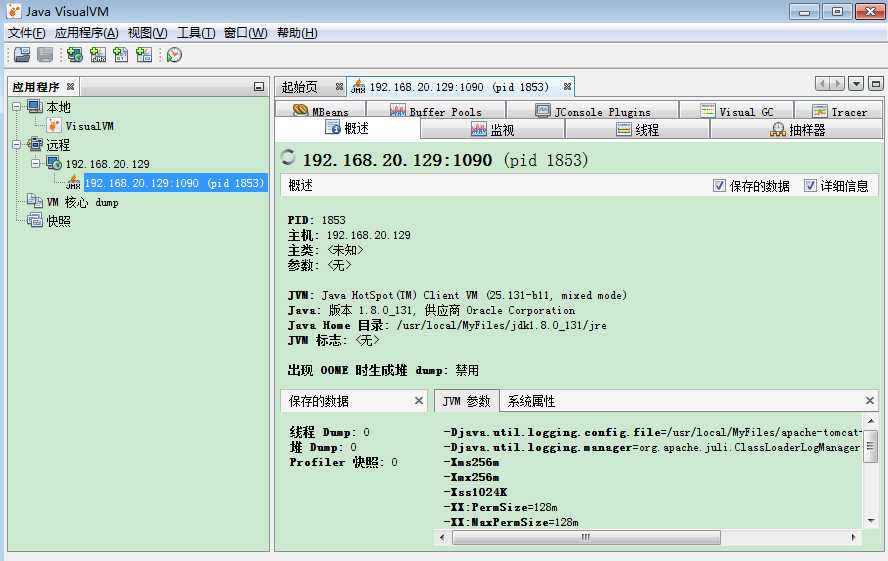Screen dimensions: 888x561
Task: Close the 192.168.20.129:1090 document tab
Action: tap(567, 87)
